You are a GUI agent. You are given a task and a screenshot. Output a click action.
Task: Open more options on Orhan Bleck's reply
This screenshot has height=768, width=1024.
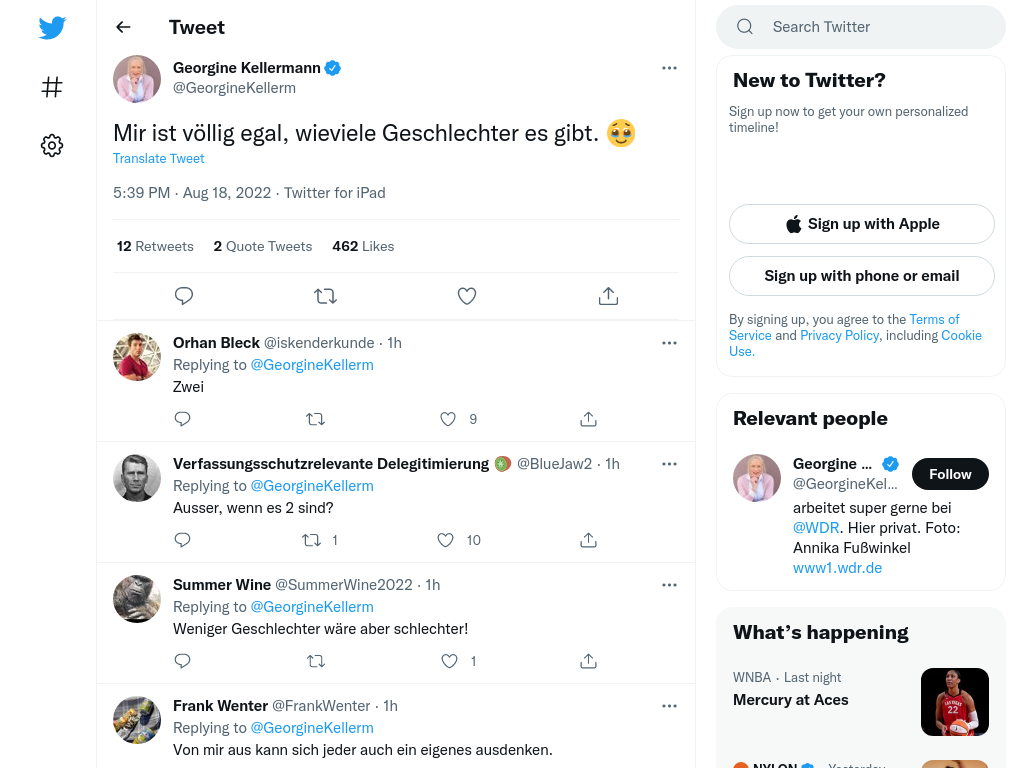[x=669, y=343]
